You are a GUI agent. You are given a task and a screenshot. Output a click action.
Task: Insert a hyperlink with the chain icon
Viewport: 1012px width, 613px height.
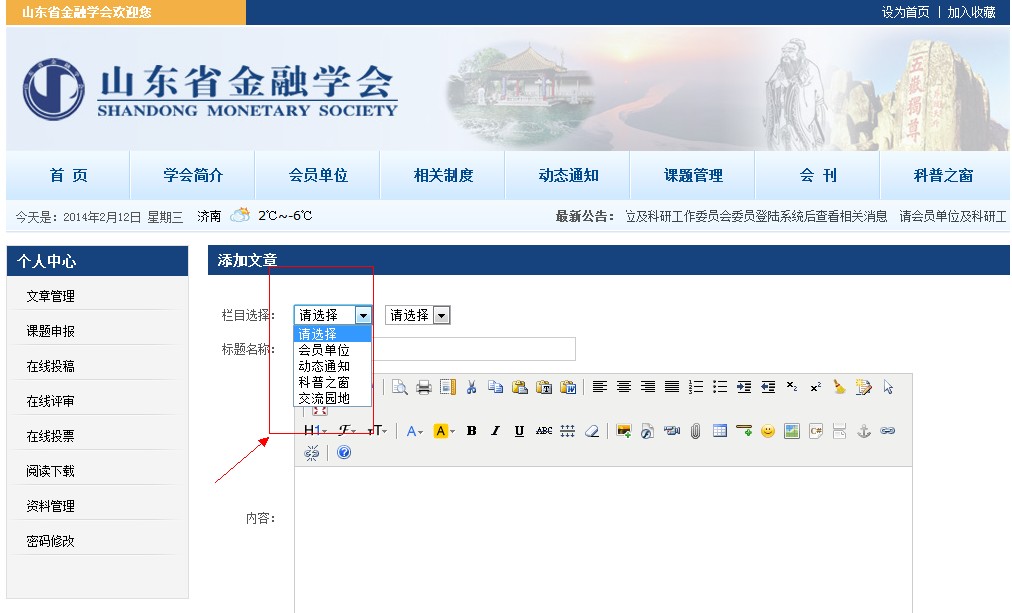tap(888, 431)
